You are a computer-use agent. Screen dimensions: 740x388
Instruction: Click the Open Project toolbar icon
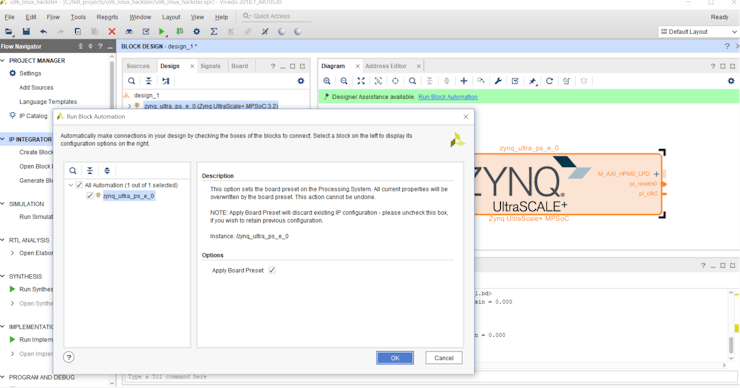[8, 32]
